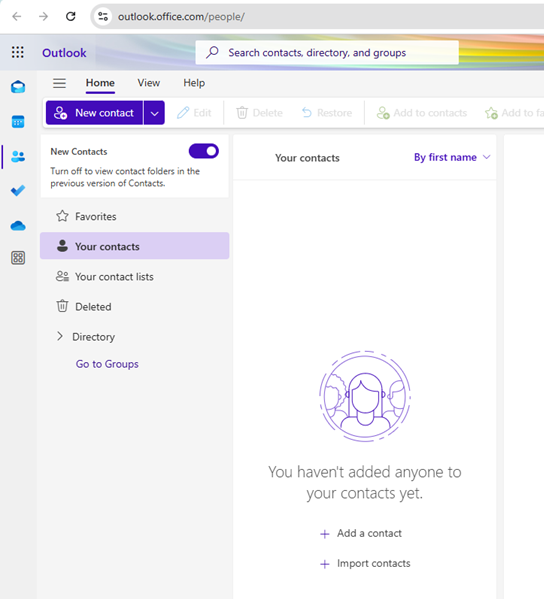
Task: Switch to the Home tab
Action: (100, 83)
